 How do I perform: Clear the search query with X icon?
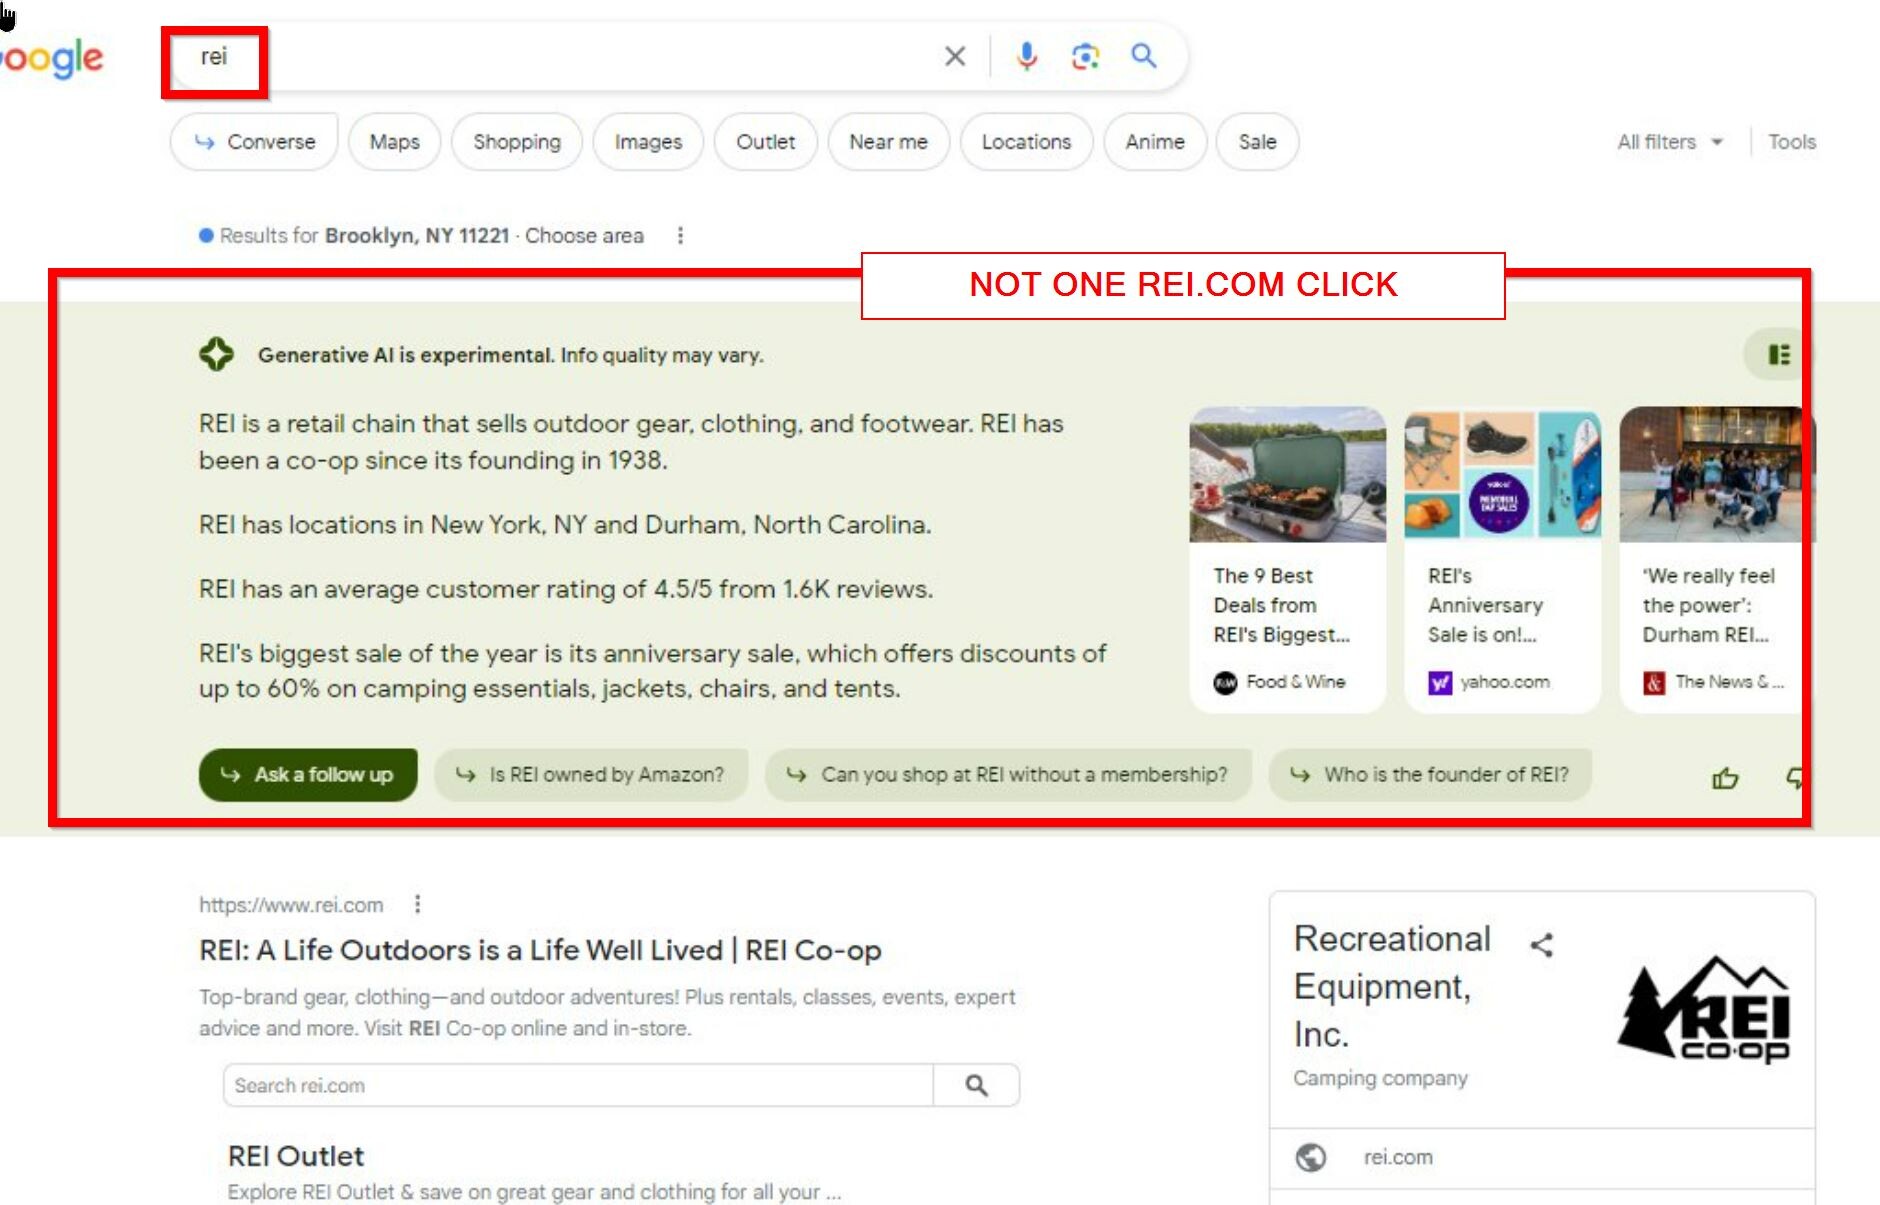coord(955,56)
